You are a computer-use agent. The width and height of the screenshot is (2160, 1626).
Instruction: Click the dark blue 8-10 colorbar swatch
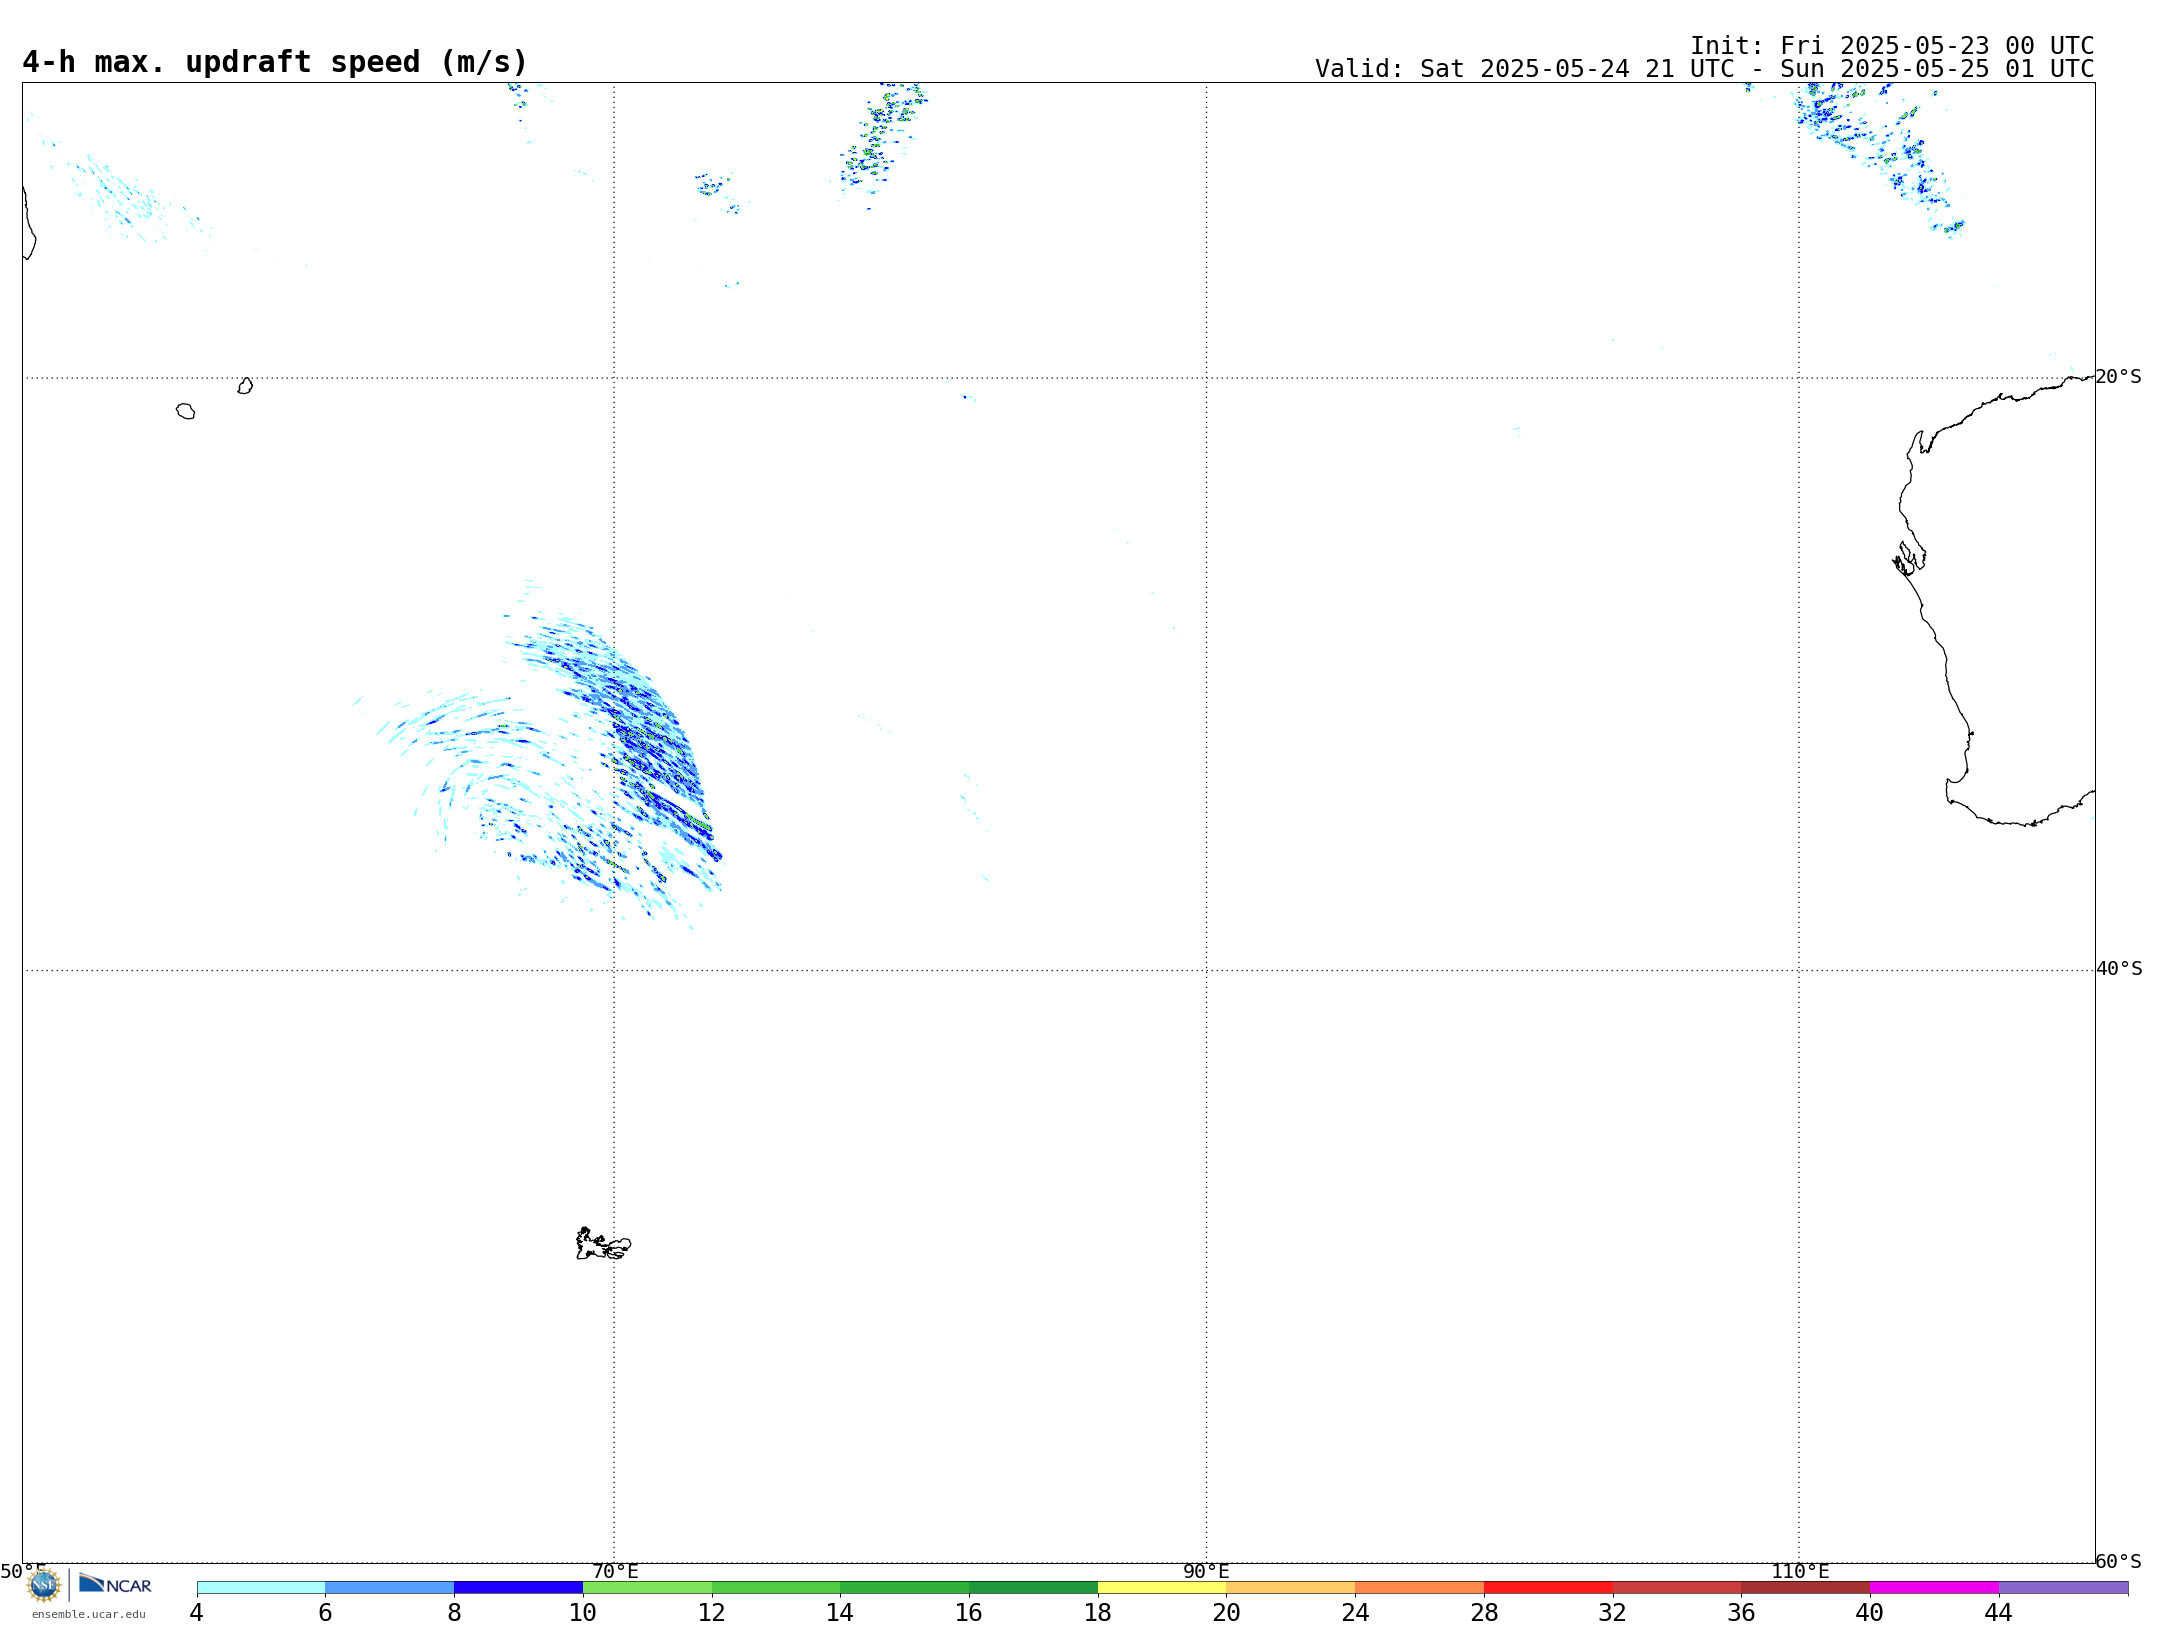pyautogui.click(x=519, y=1587)
